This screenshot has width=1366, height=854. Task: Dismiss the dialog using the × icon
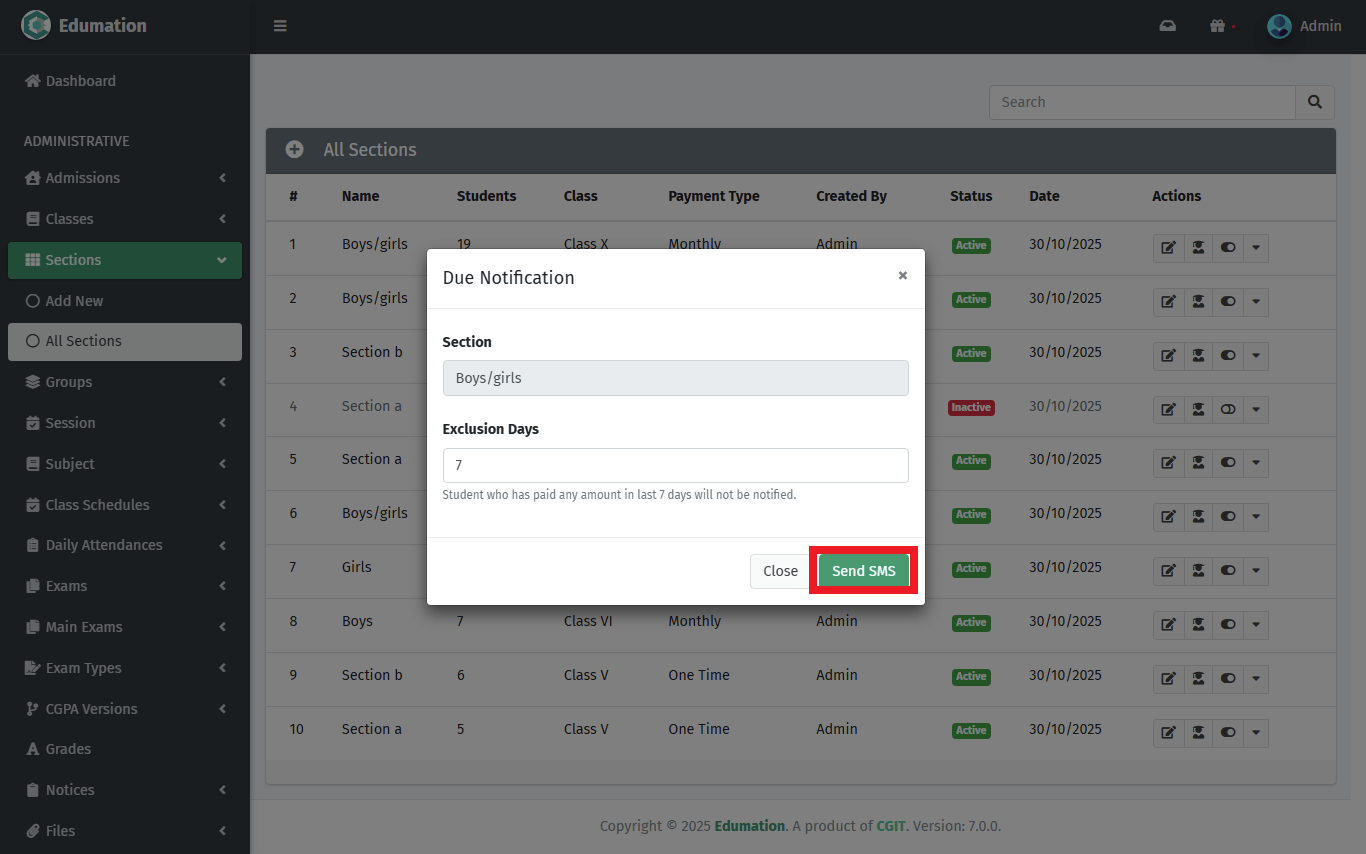[x=902, y=276]
